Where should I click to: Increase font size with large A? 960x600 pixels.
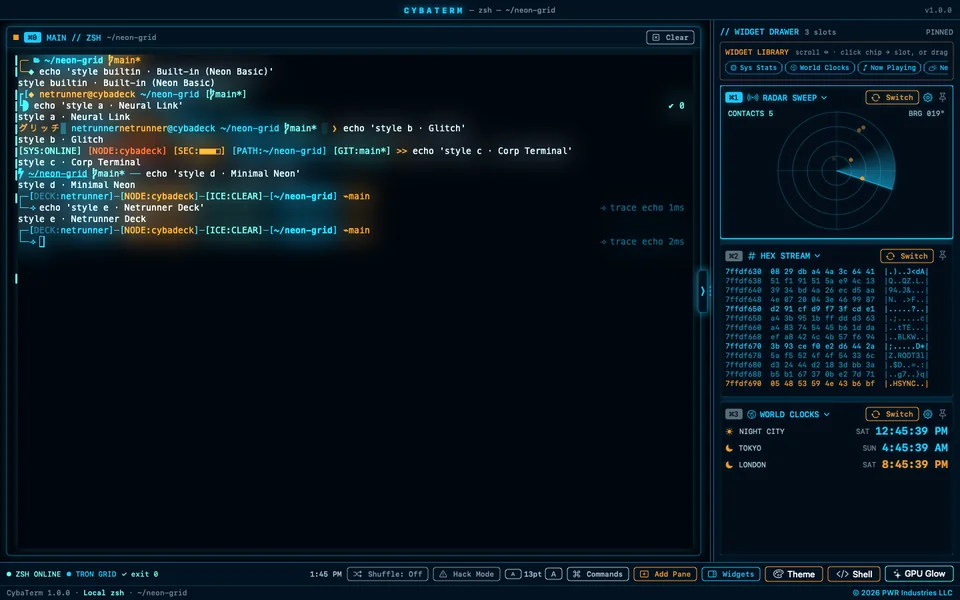tap(553, 574)
